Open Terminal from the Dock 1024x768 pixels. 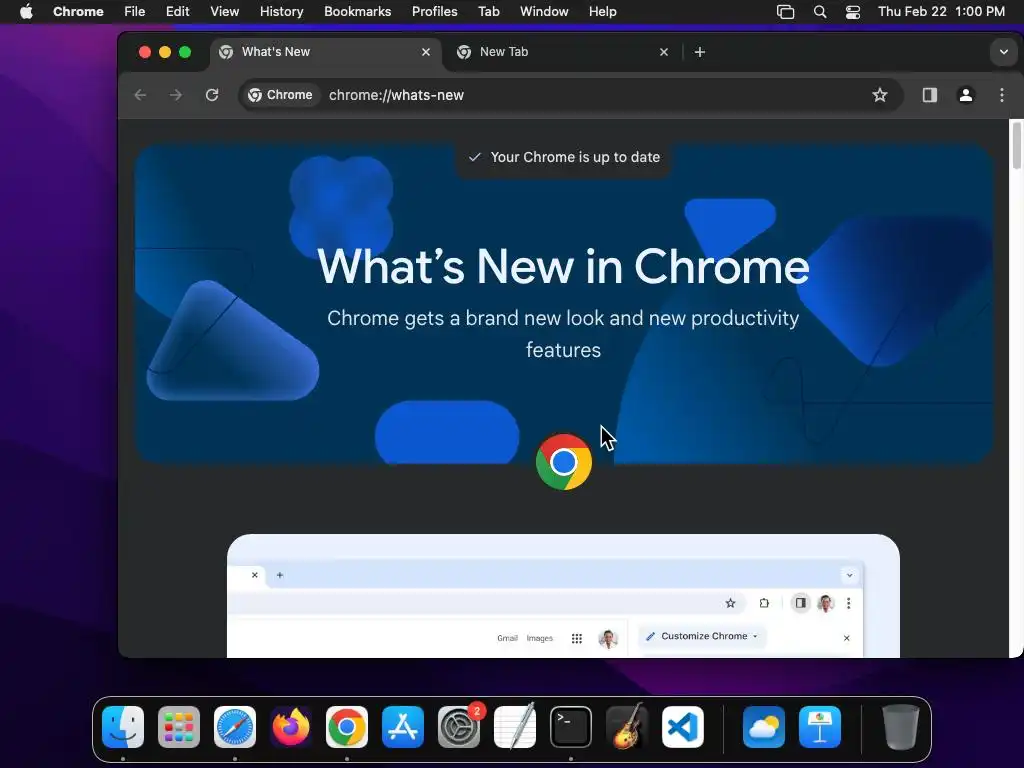(x=571, y=727)
